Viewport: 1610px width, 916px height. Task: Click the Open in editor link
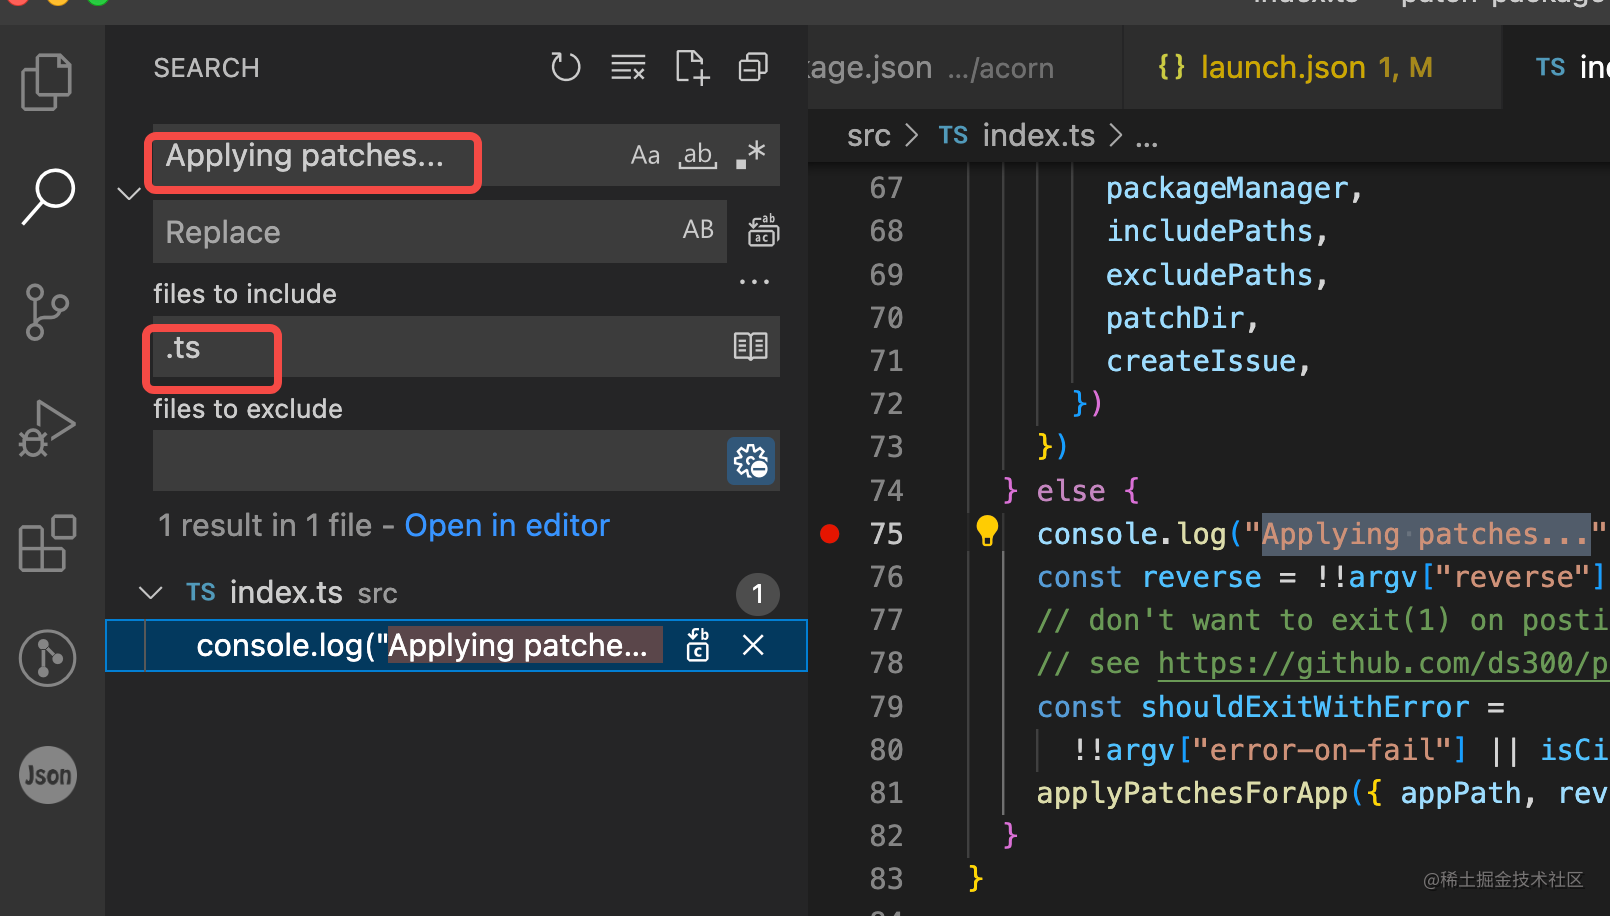507,526
